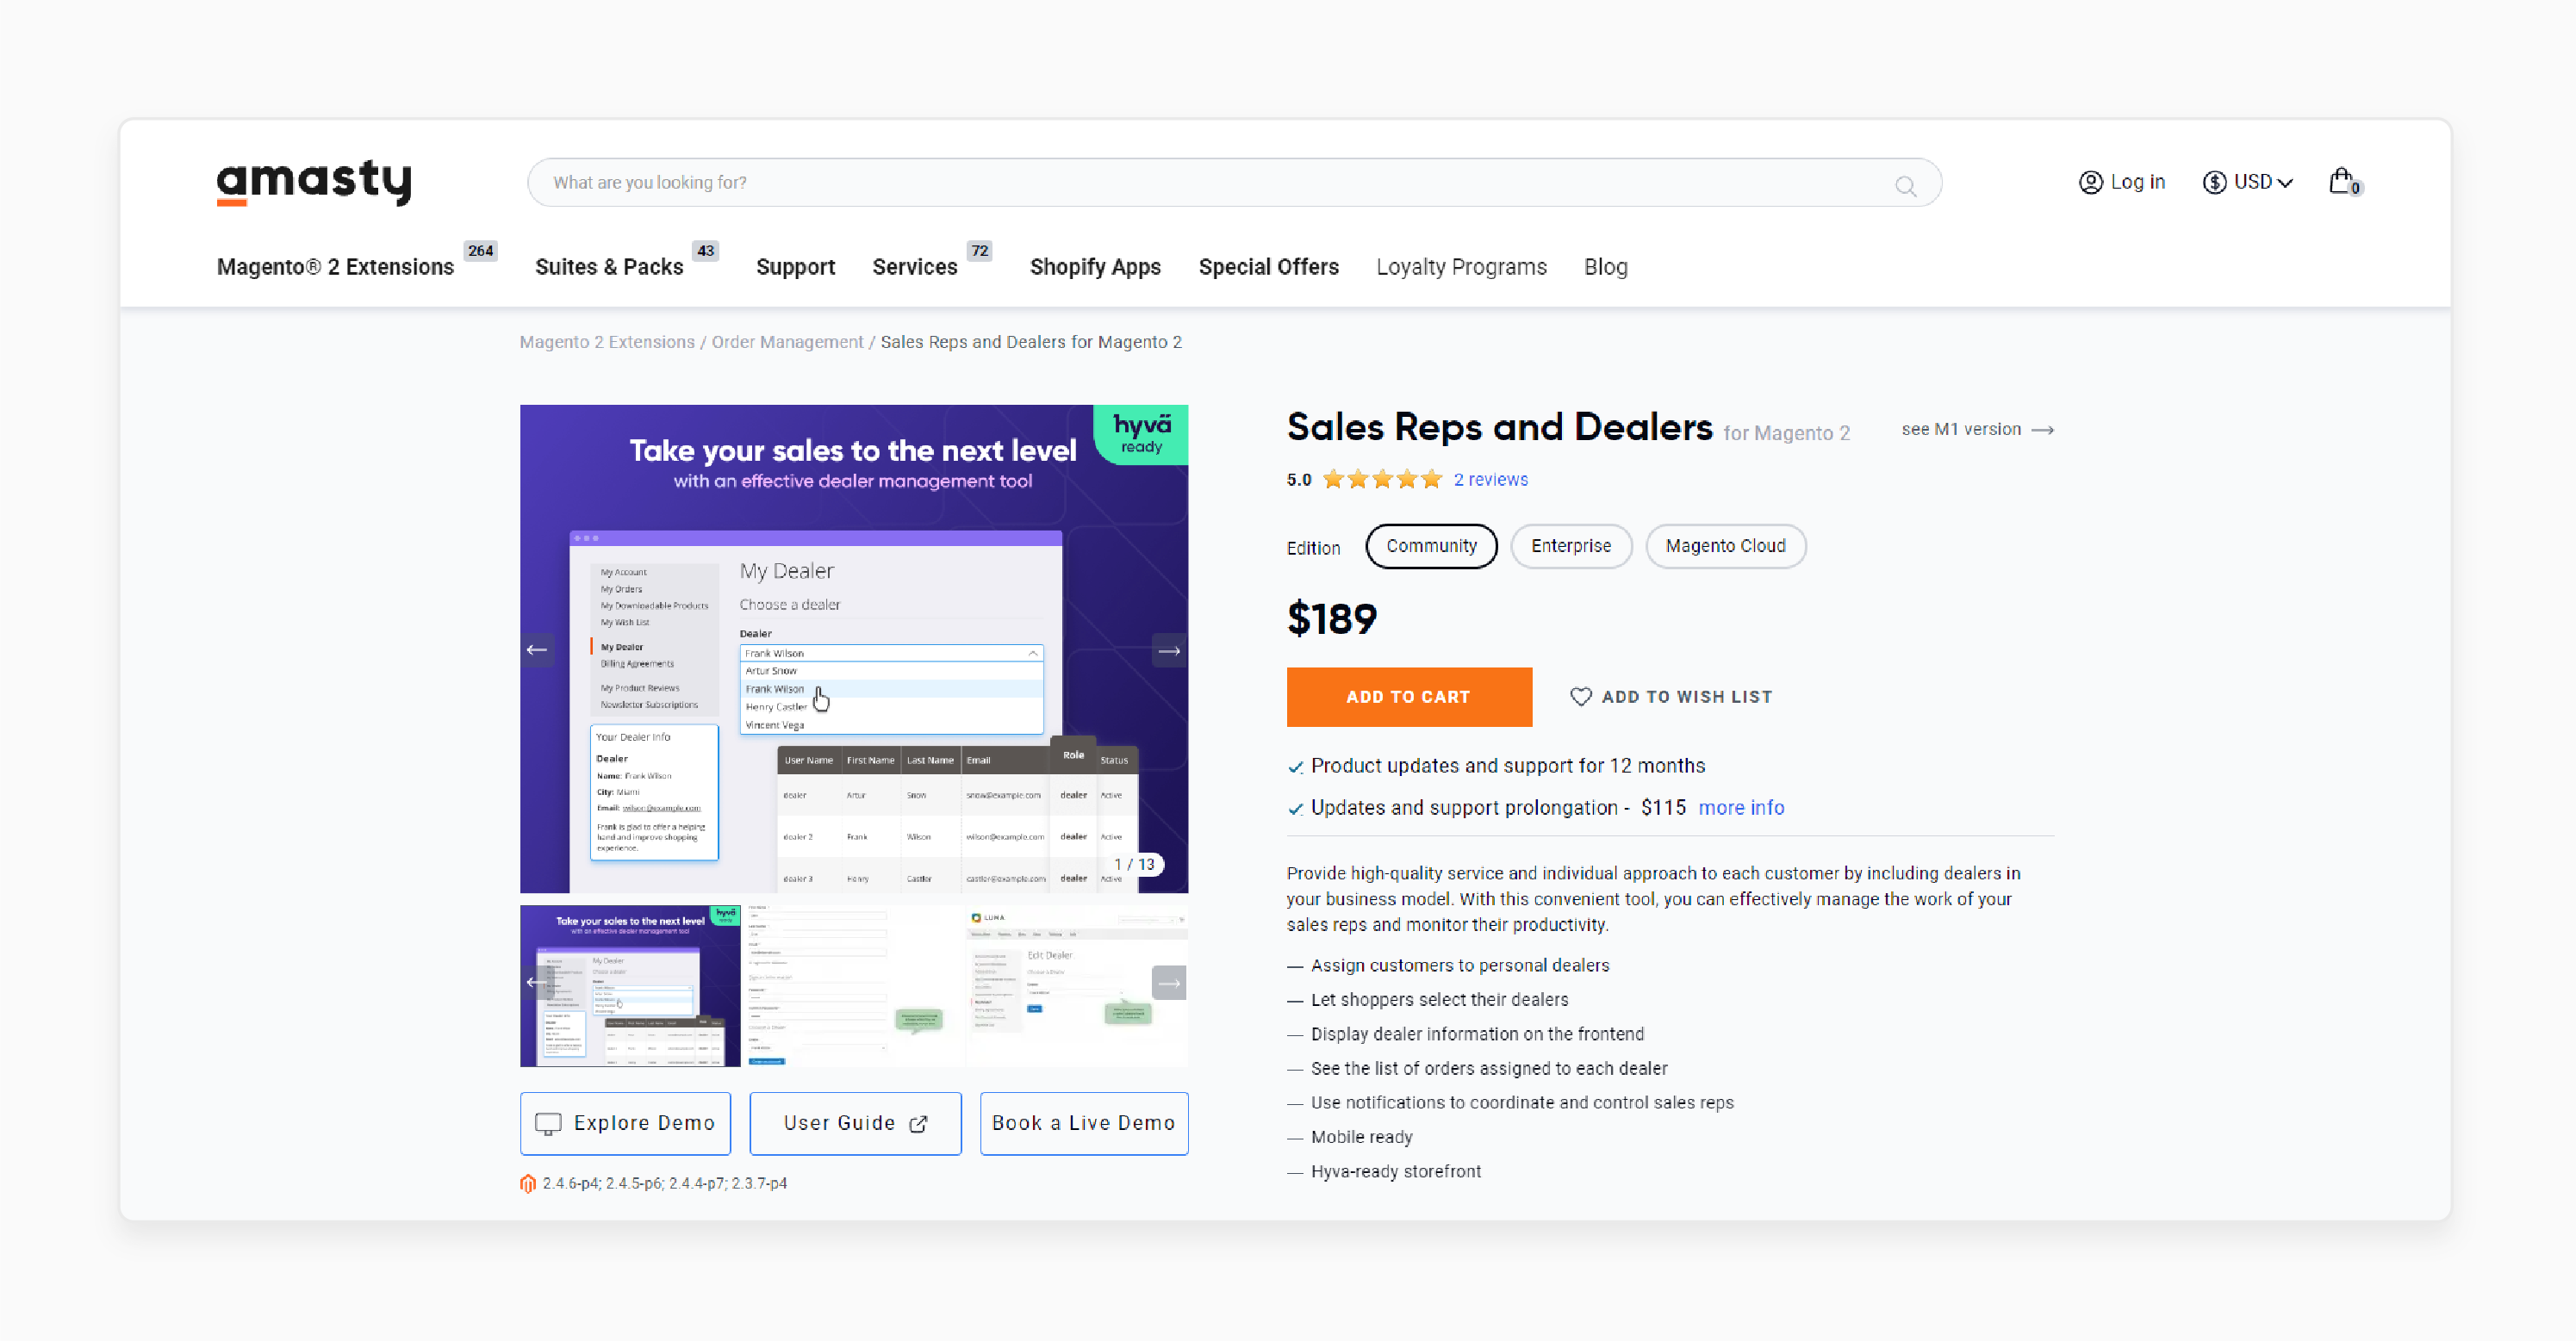Click the more info link for support prolongation
The width and height of the screenshot is (2576, 1341).
(1743, 806)
